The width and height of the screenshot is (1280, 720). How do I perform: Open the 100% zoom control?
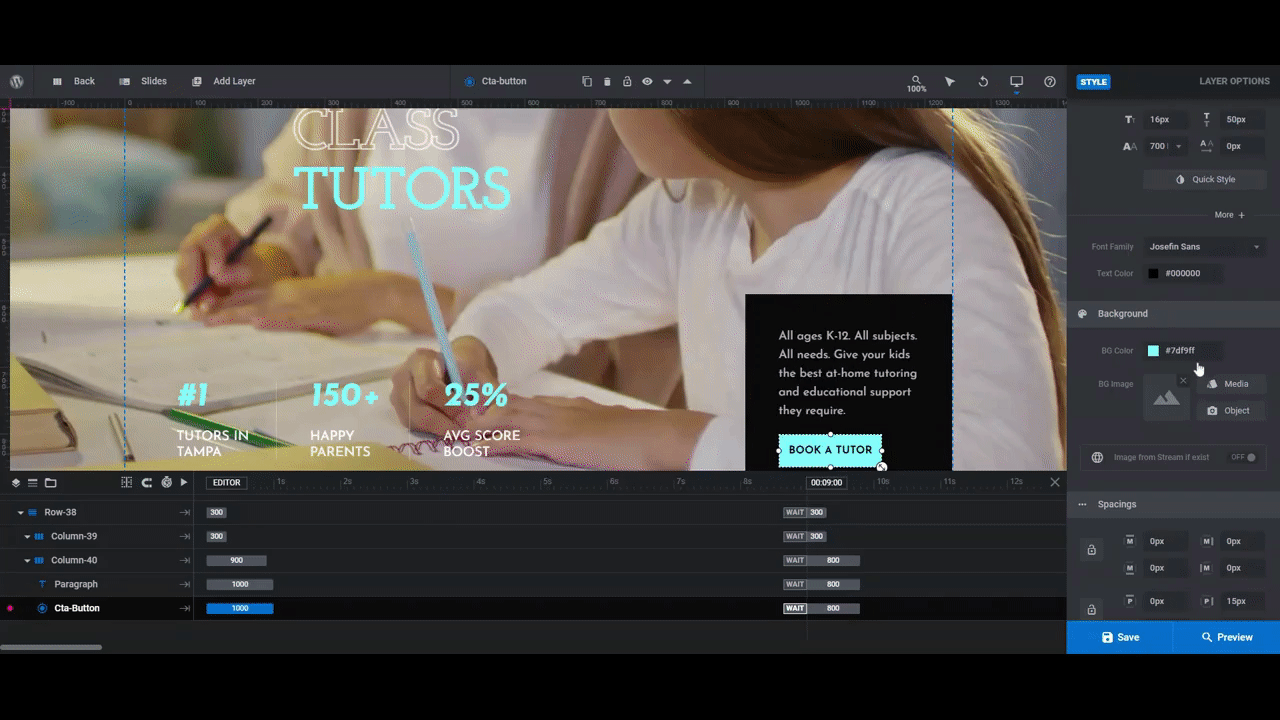click(916, 84)
